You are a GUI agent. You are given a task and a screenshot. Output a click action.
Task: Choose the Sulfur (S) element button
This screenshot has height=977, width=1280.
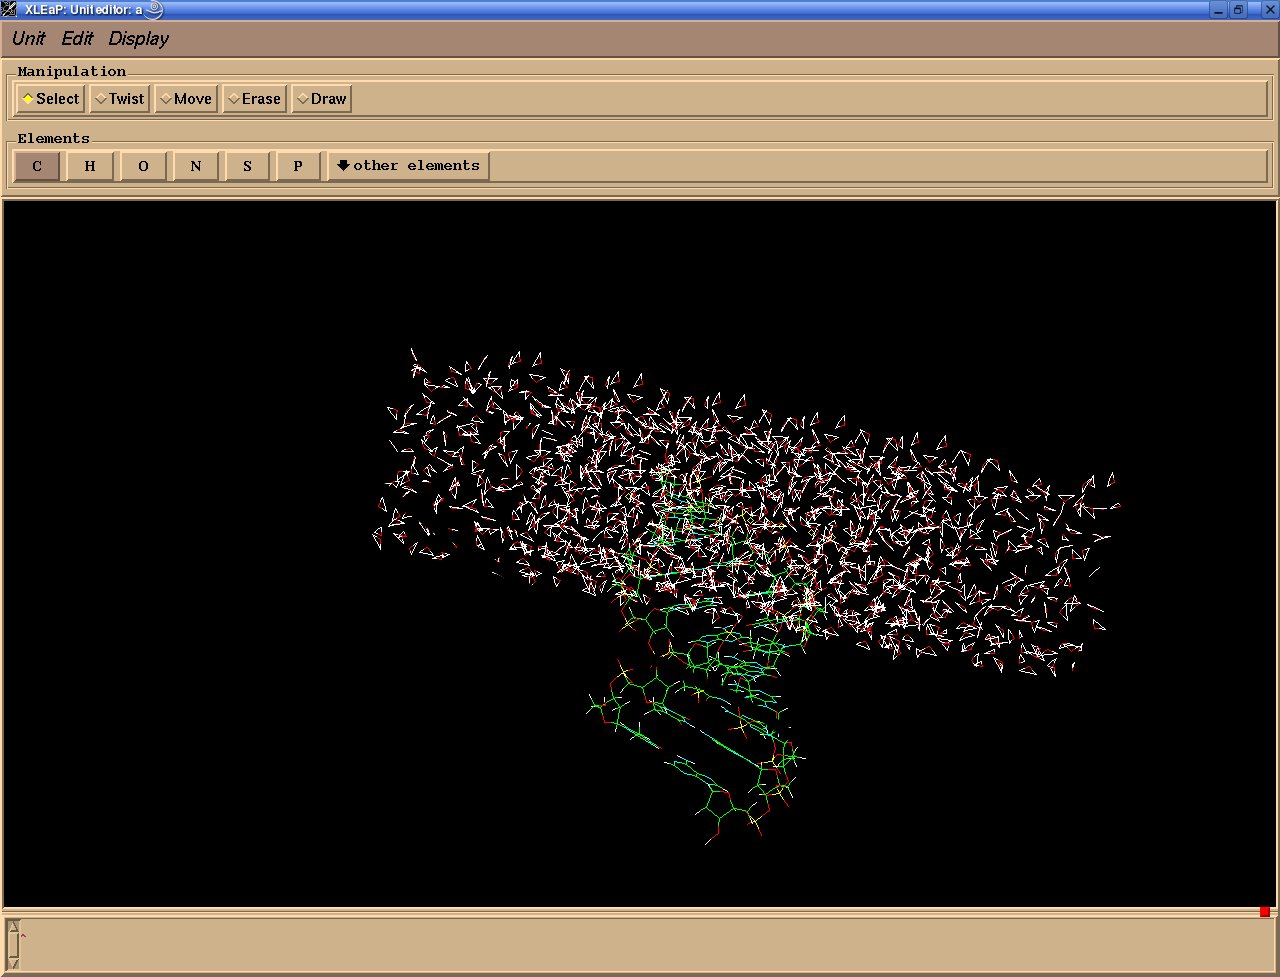tap(247, 166)
